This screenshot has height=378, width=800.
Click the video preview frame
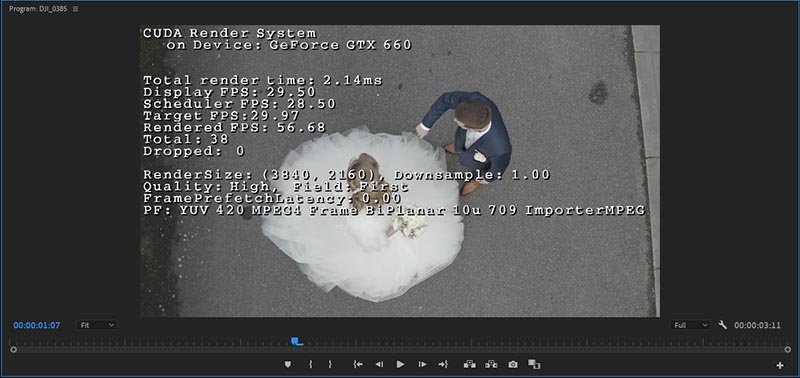399,171
